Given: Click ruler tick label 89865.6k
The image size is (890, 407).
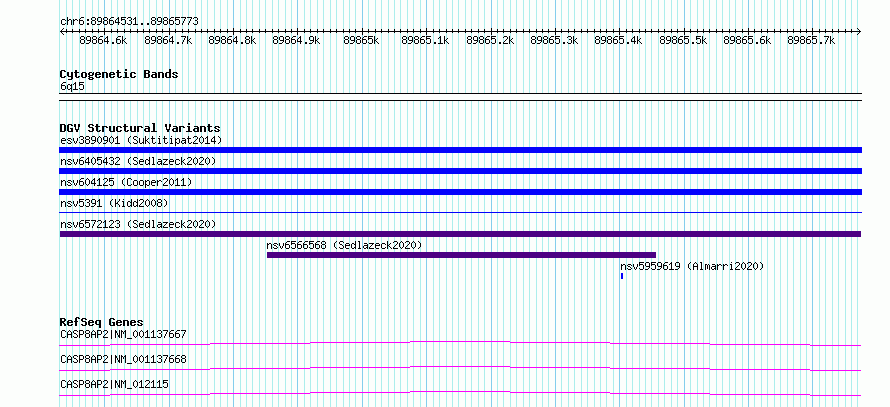Looking at the screenshot, I should (x=747, y=41).
